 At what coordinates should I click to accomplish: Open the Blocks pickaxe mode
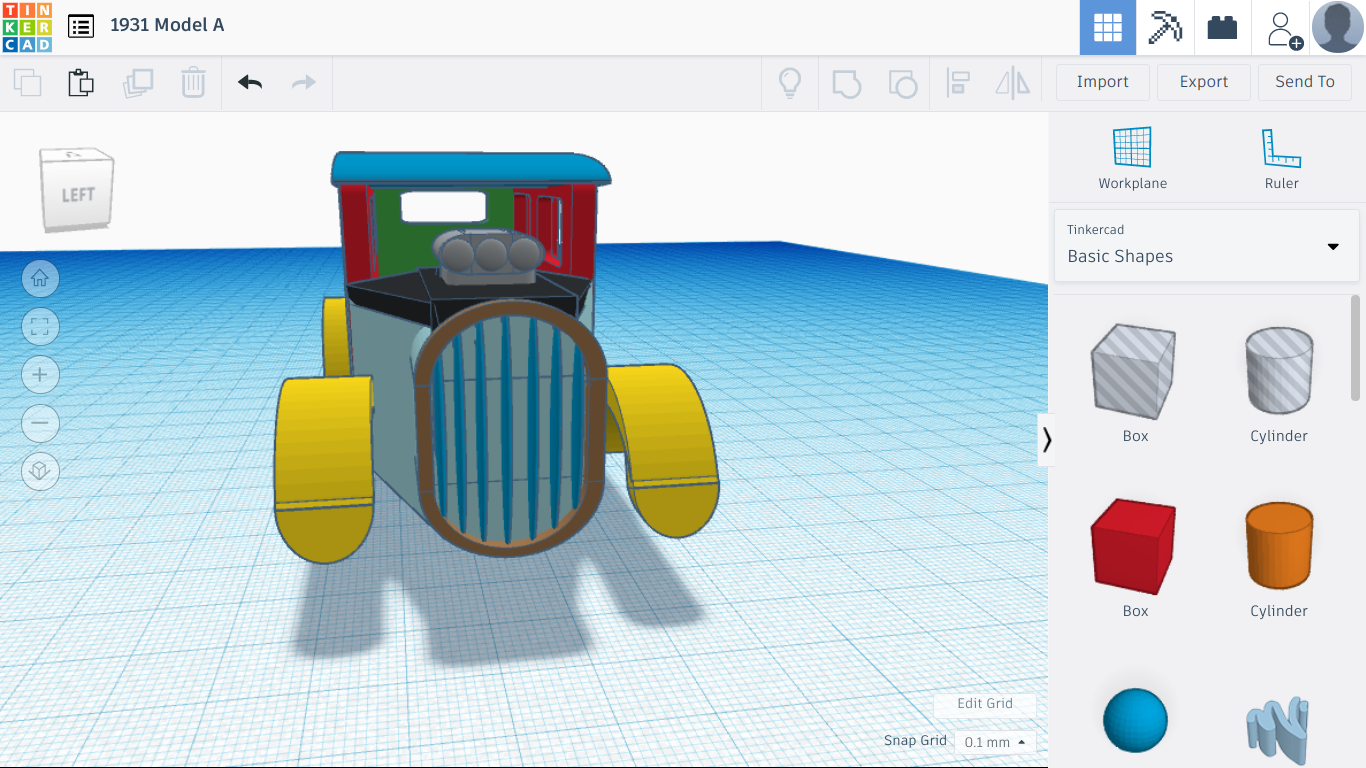[1165, 27]
